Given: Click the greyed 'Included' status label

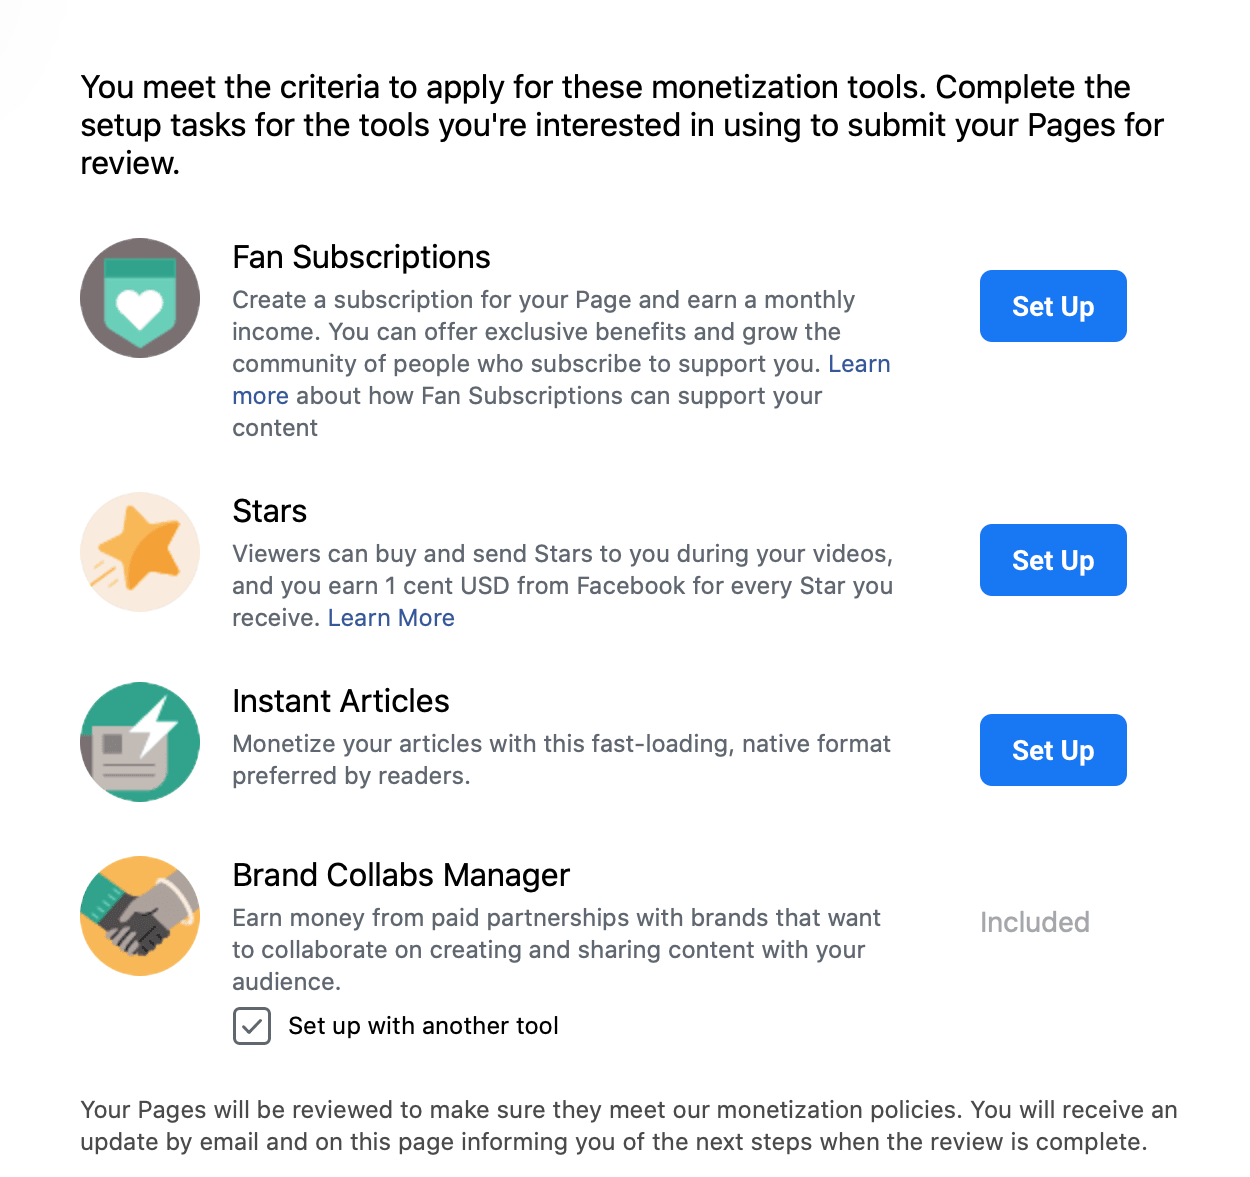Looking at the screenshot, I should (1035, 922).
